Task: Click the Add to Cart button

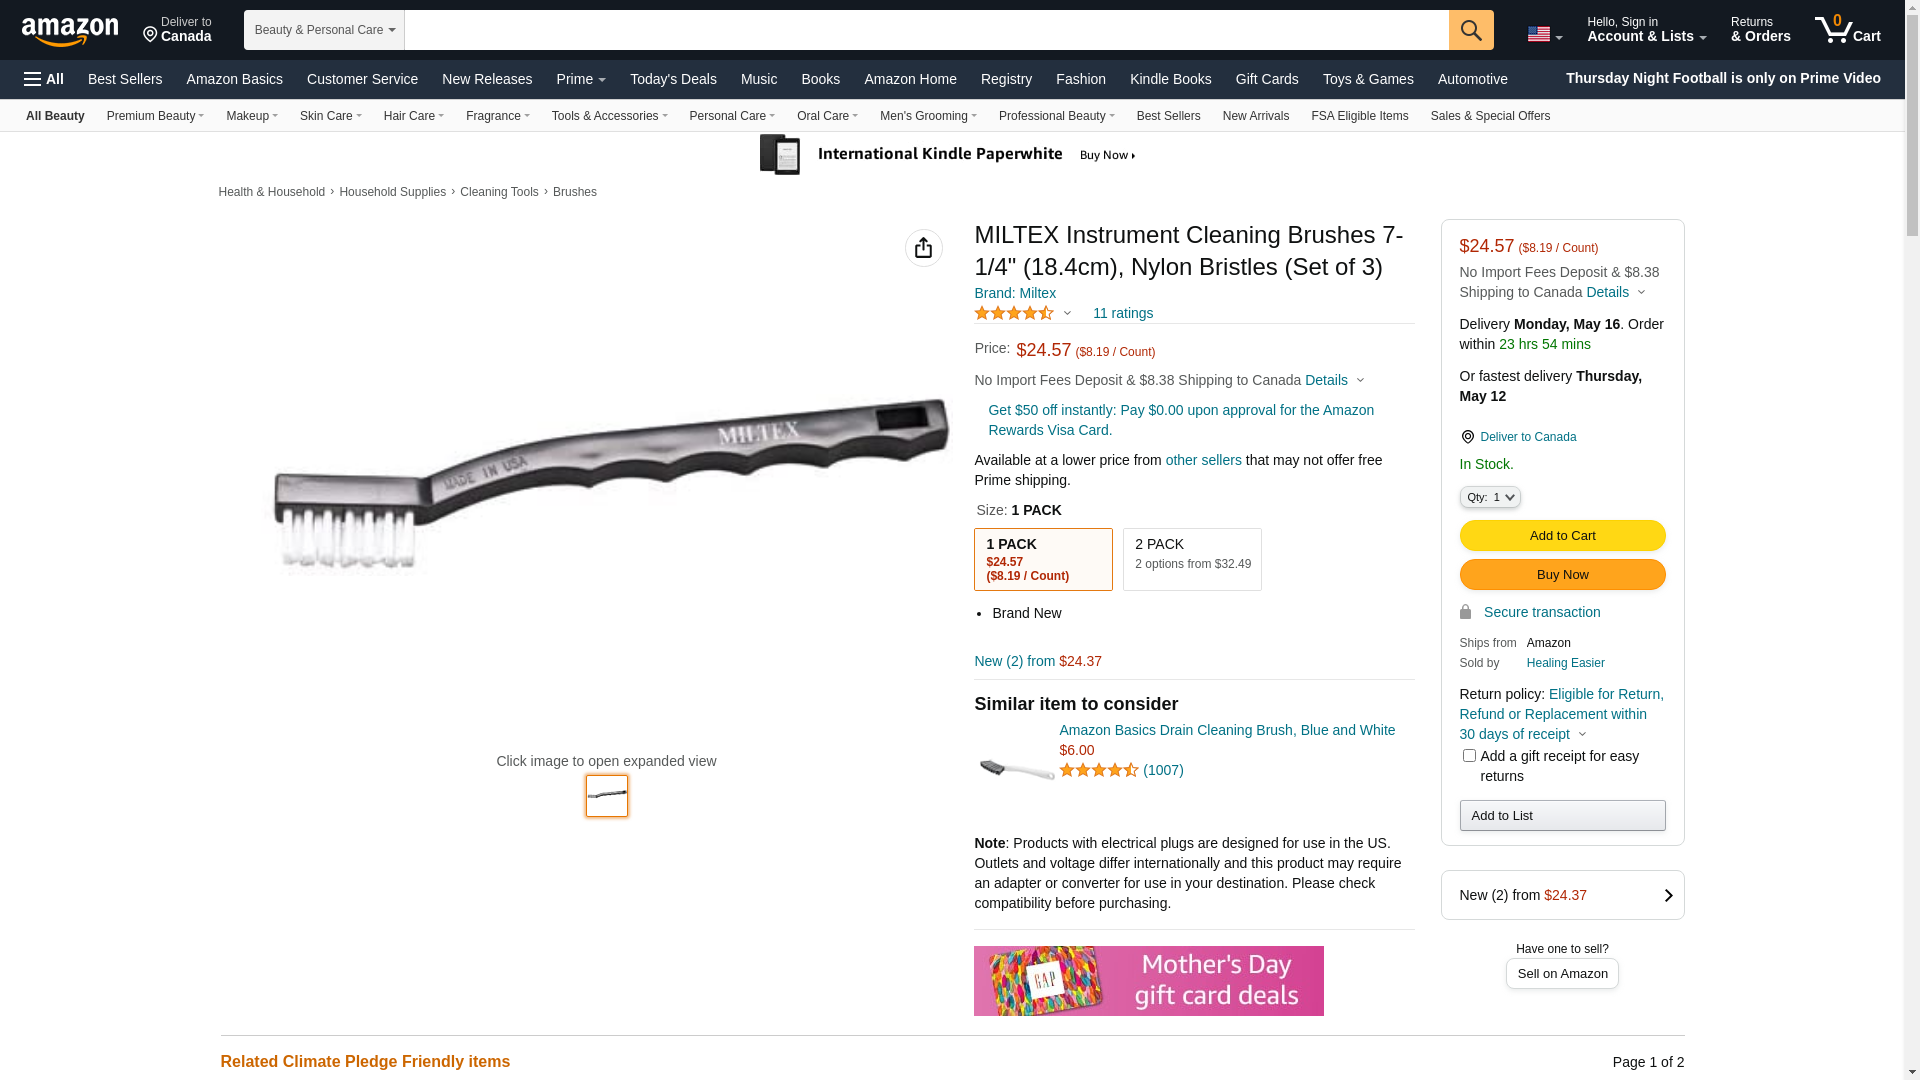Action: (x=1562, y=535)
